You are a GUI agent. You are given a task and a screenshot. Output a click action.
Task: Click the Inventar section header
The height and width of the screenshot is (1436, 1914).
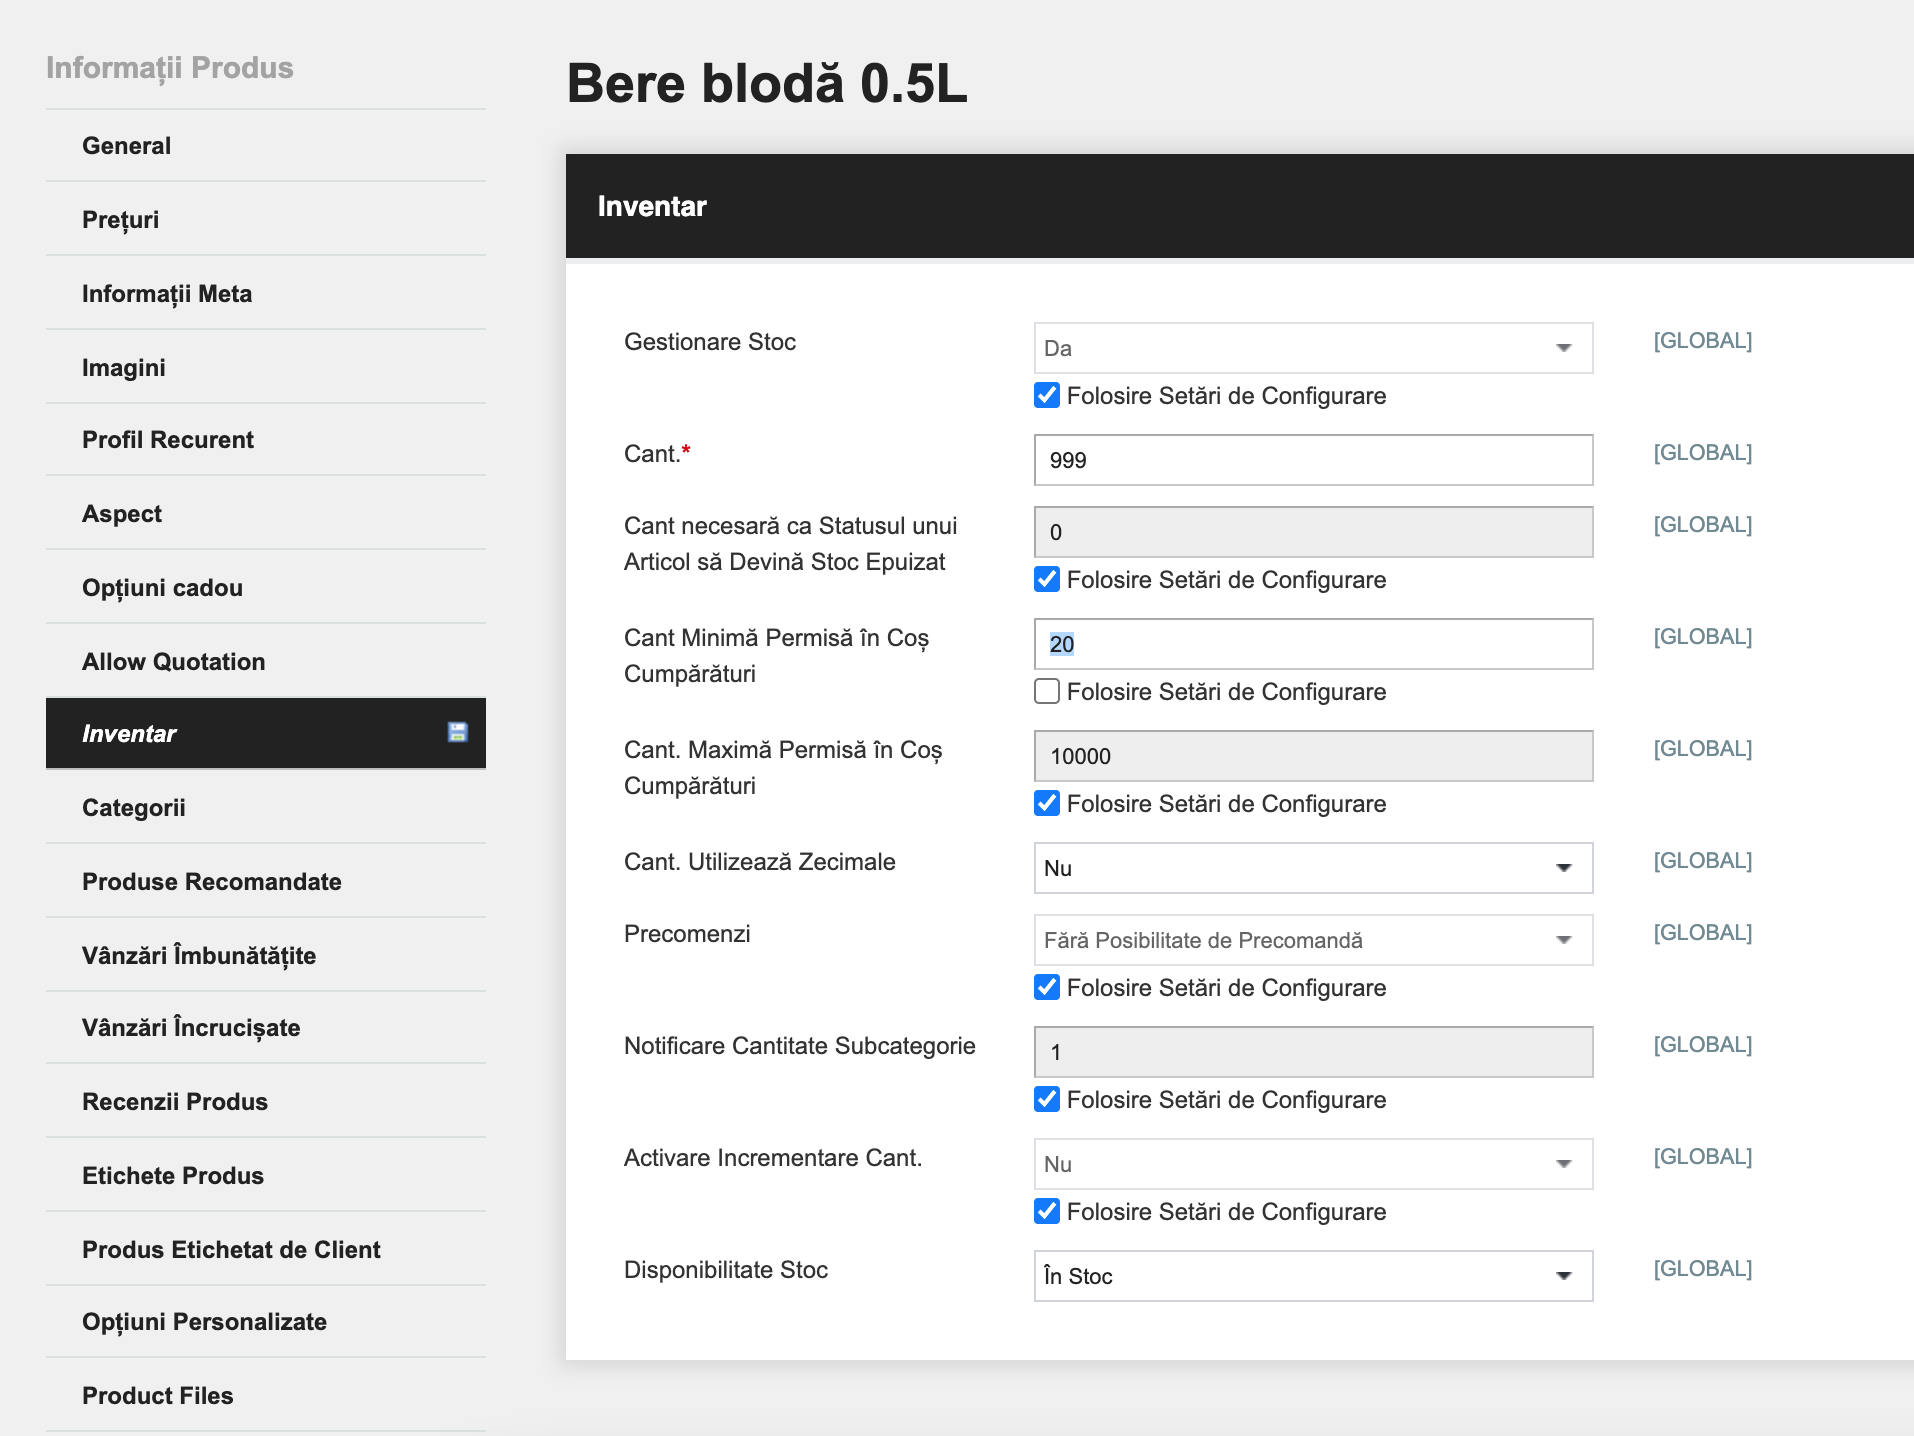pos(1240,206)
